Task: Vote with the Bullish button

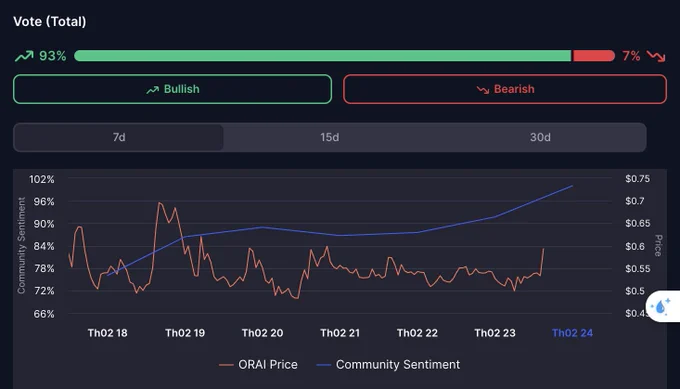Action: coord(173,89)
